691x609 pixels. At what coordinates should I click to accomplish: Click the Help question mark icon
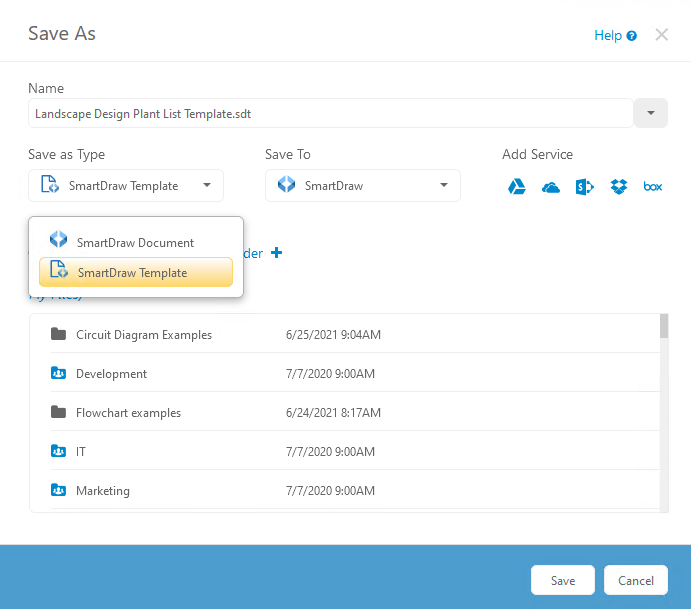coord(632,36)
